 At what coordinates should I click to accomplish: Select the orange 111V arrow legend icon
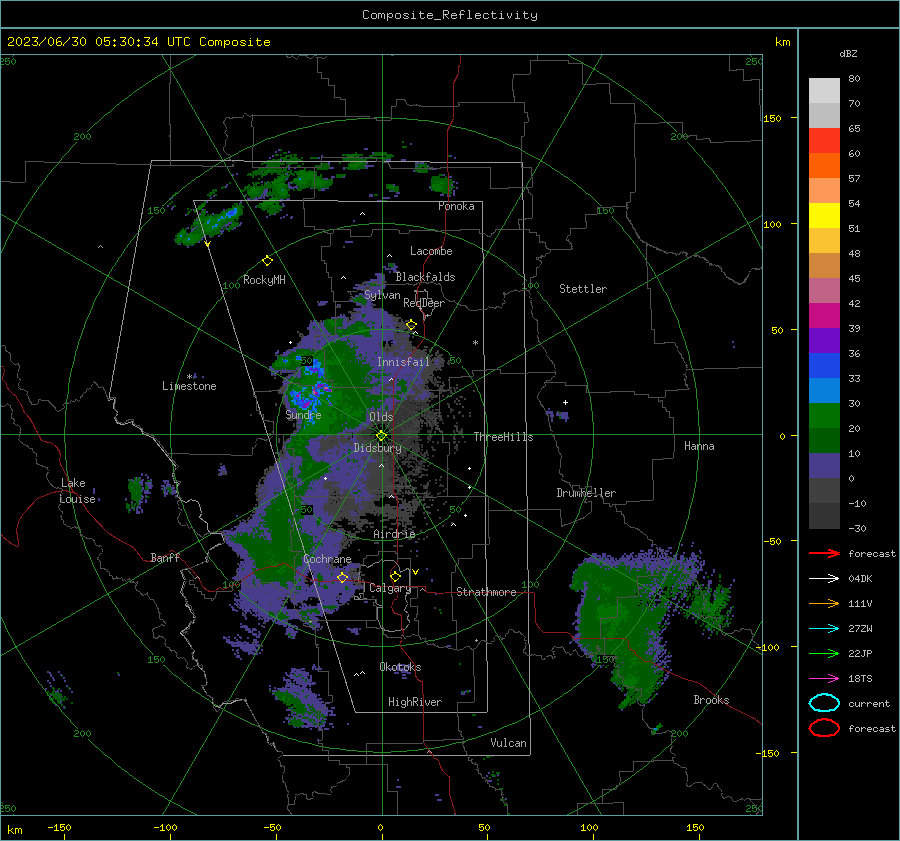pyautogui.click(x=824, y=603)
